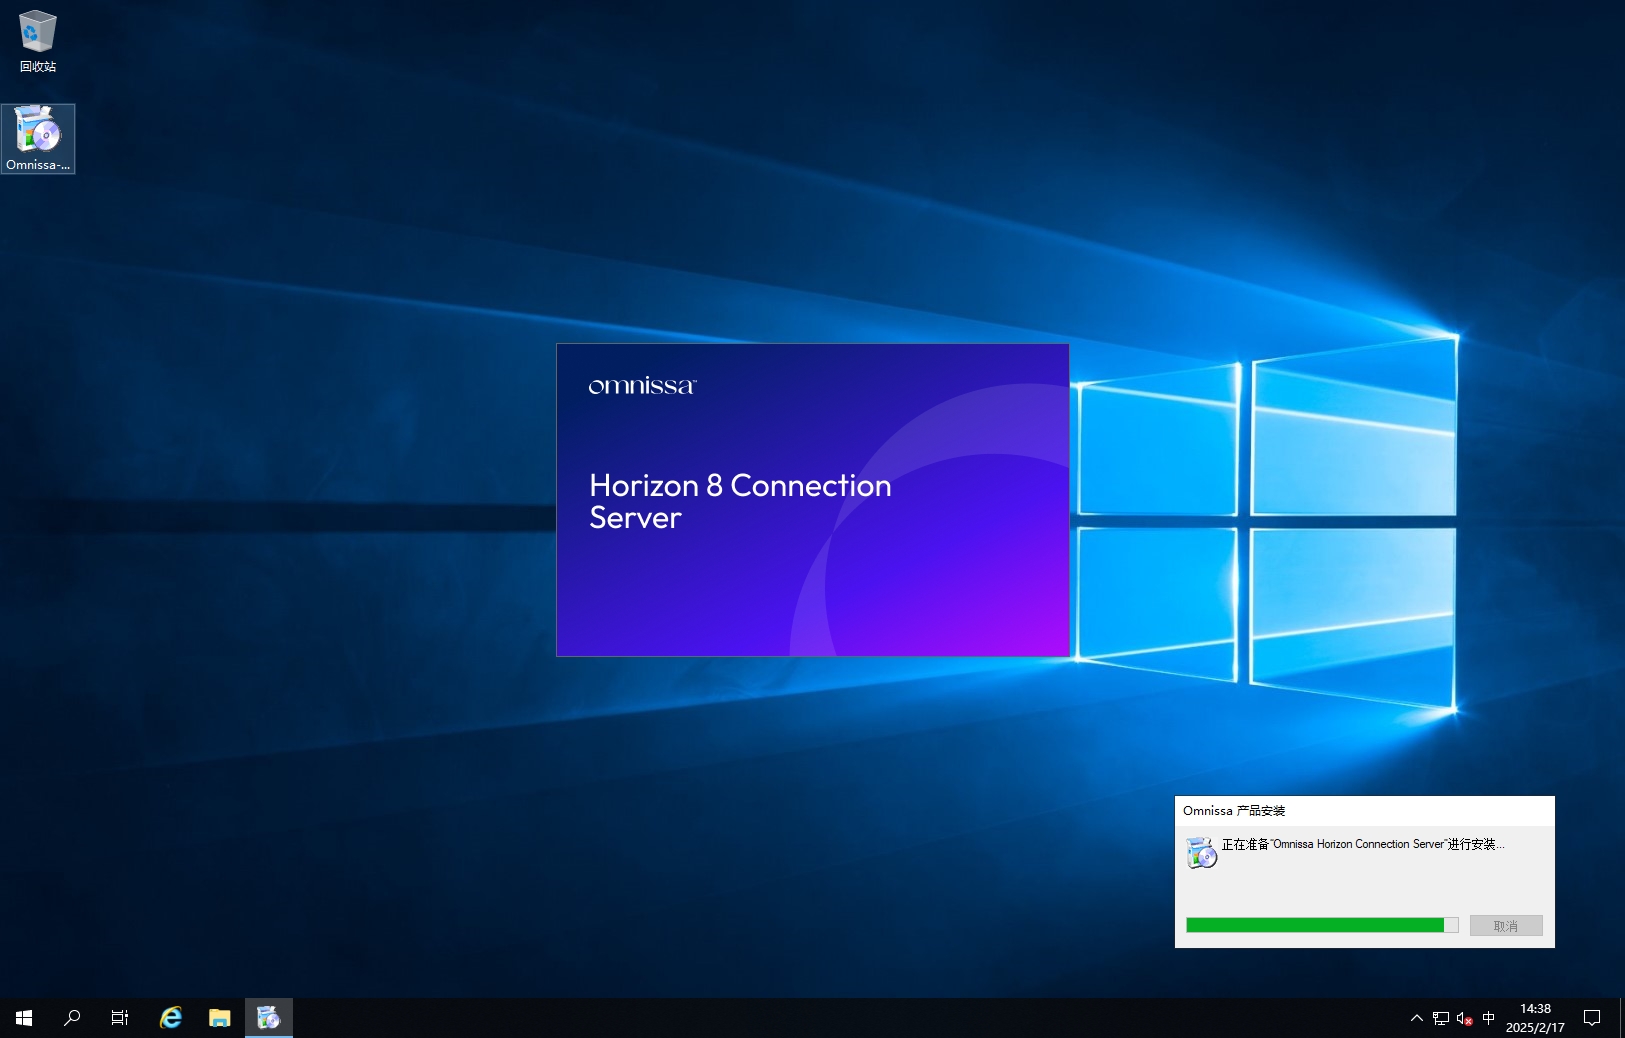1625x1038 pixels.
Task: Open the clock showing 14:38
Action: coord(1535,1018)
